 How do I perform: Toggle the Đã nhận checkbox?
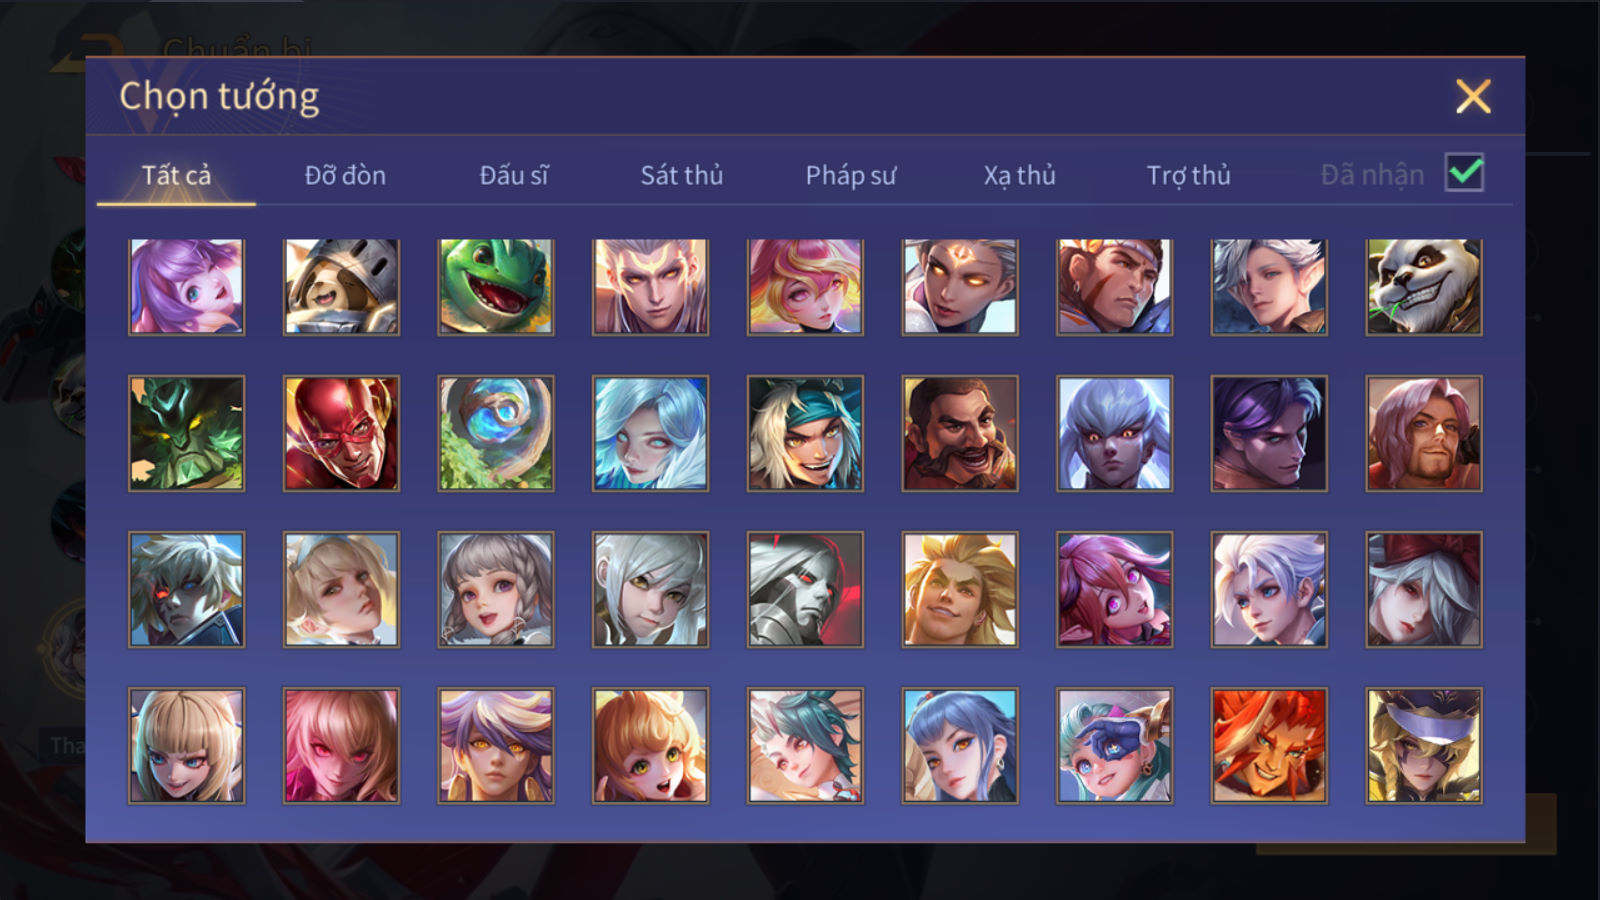coord(1464,173)
